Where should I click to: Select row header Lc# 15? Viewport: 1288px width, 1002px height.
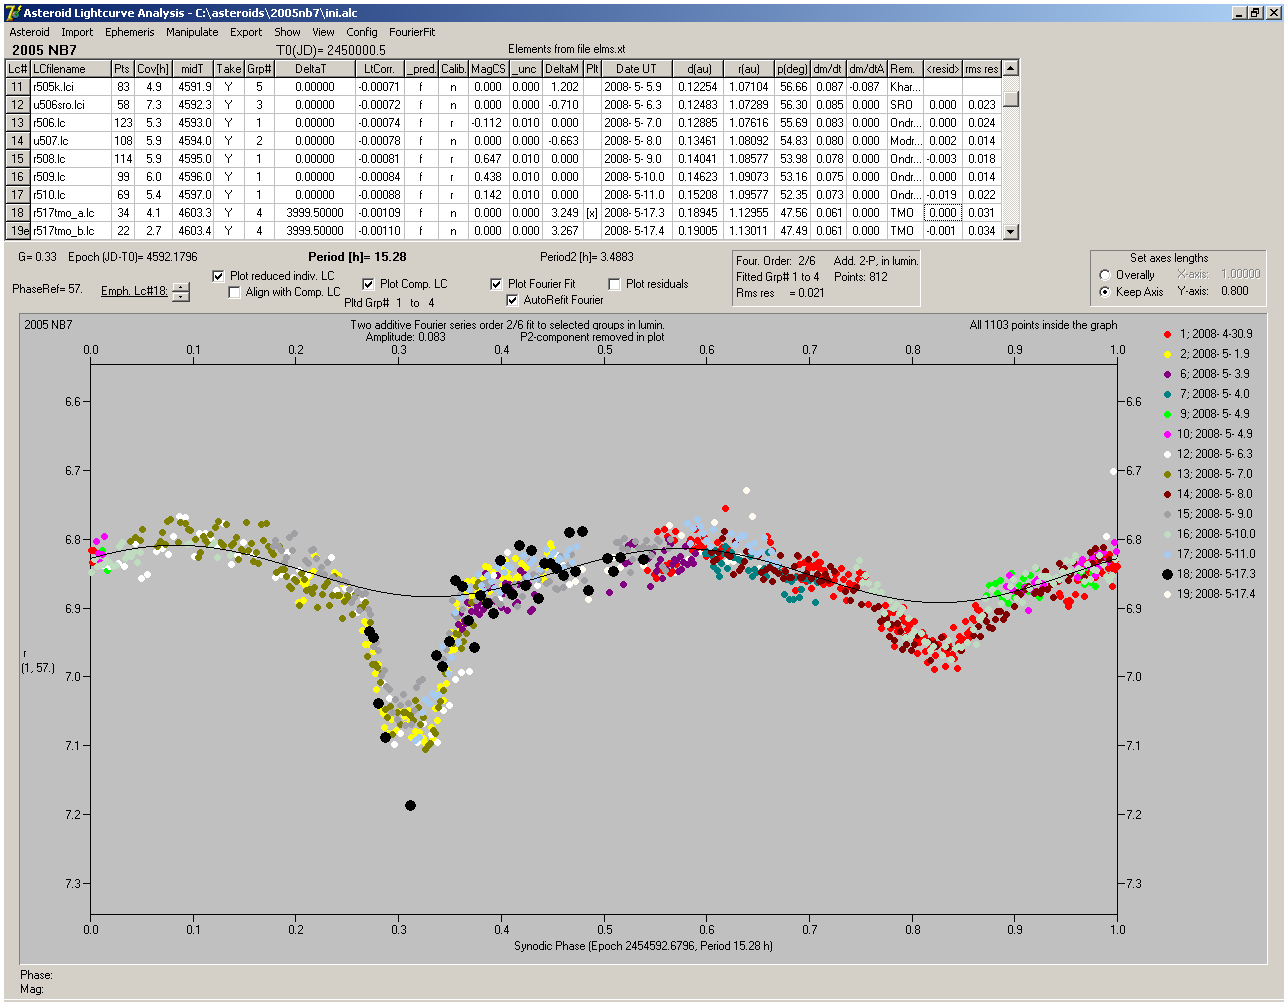[x=17, y=159]
